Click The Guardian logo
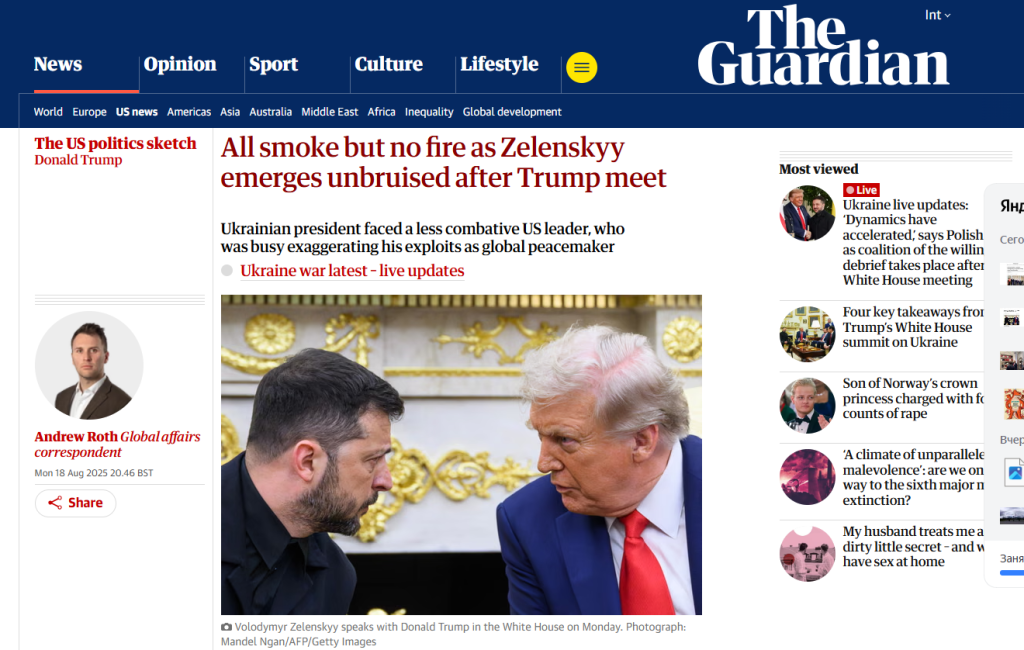The width and height of the screenshot is (1024, 650). [x=823, y=46]
